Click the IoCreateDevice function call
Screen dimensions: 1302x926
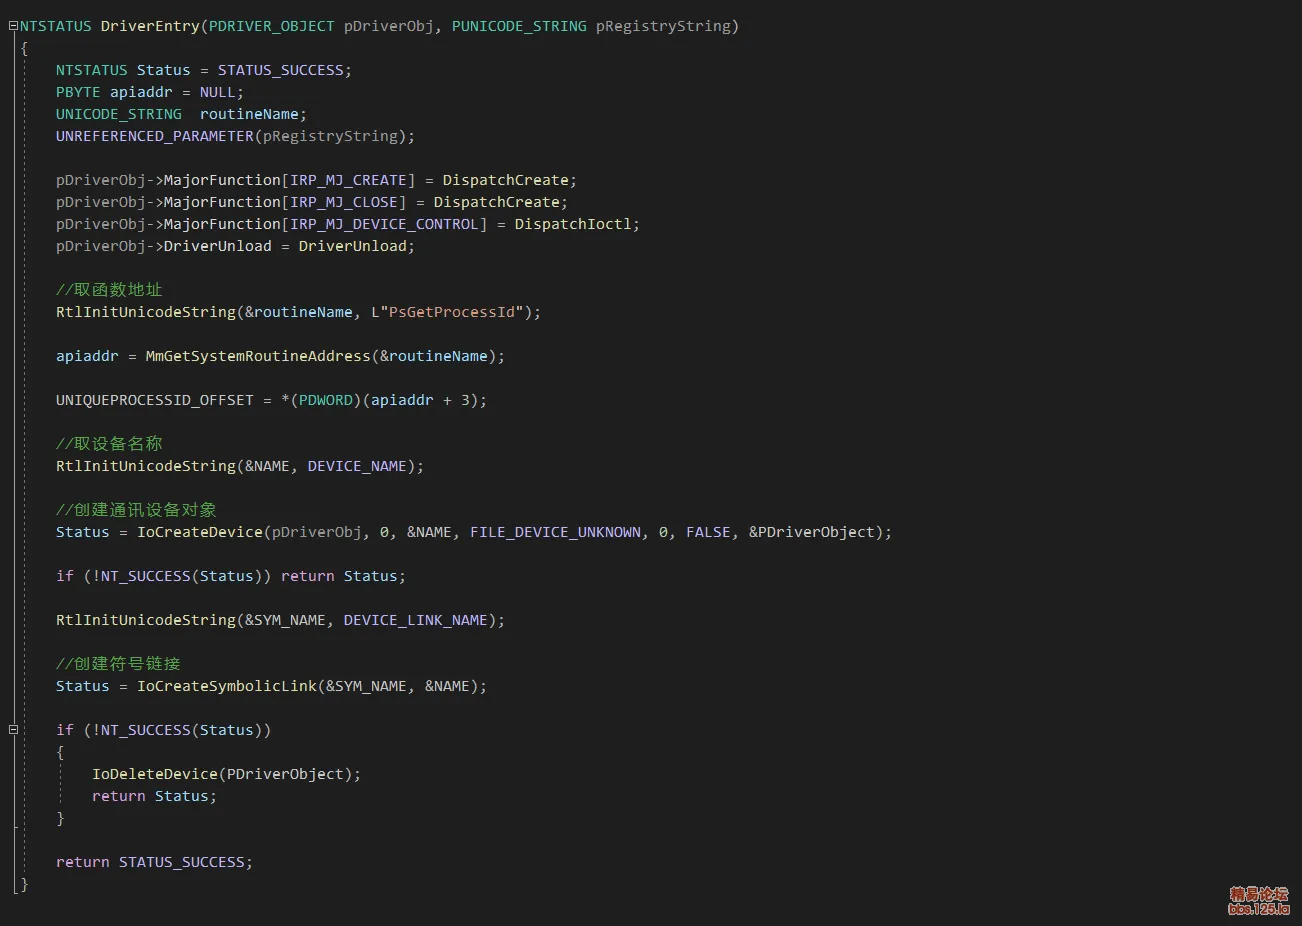(200, 532)
